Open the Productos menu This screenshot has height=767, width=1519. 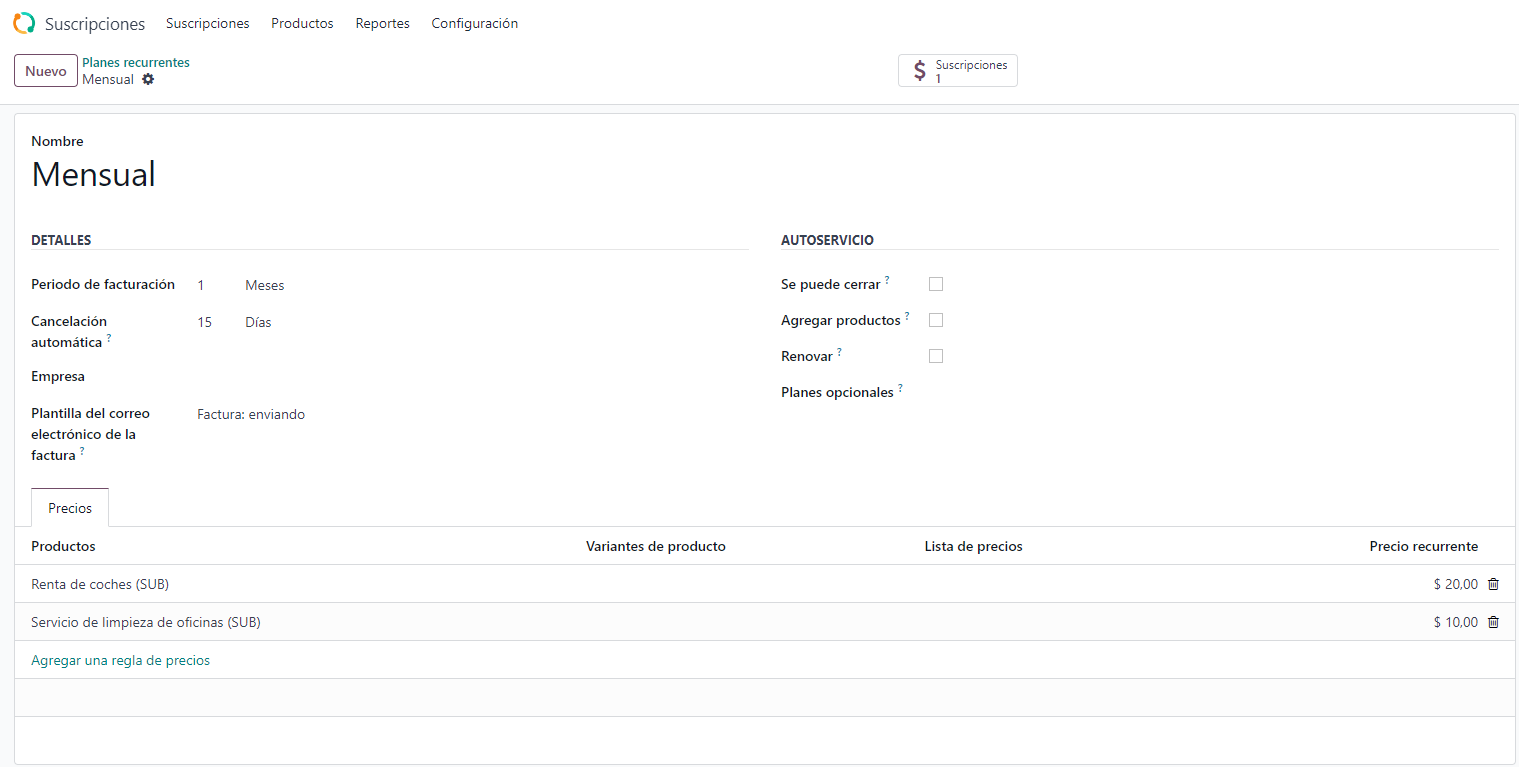(x=302, y=23)
